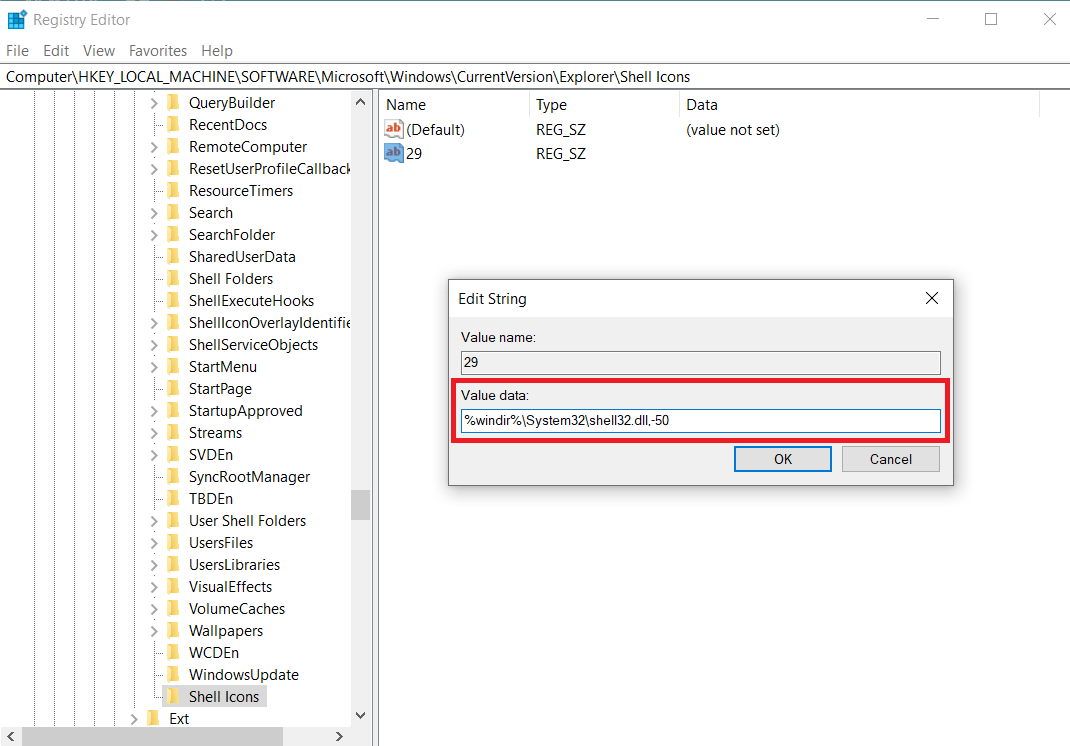Click the StartMenu folder icon
The height and width of the screenshot is (746, 1070).
pyautogui.click(x=173, y=367)
